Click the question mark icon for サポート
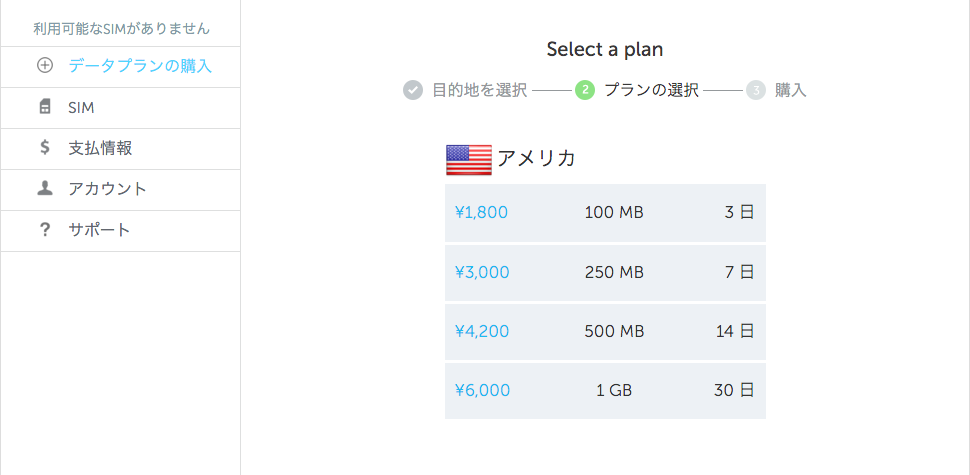Screen dimensions: 970x475 (45, 230)
